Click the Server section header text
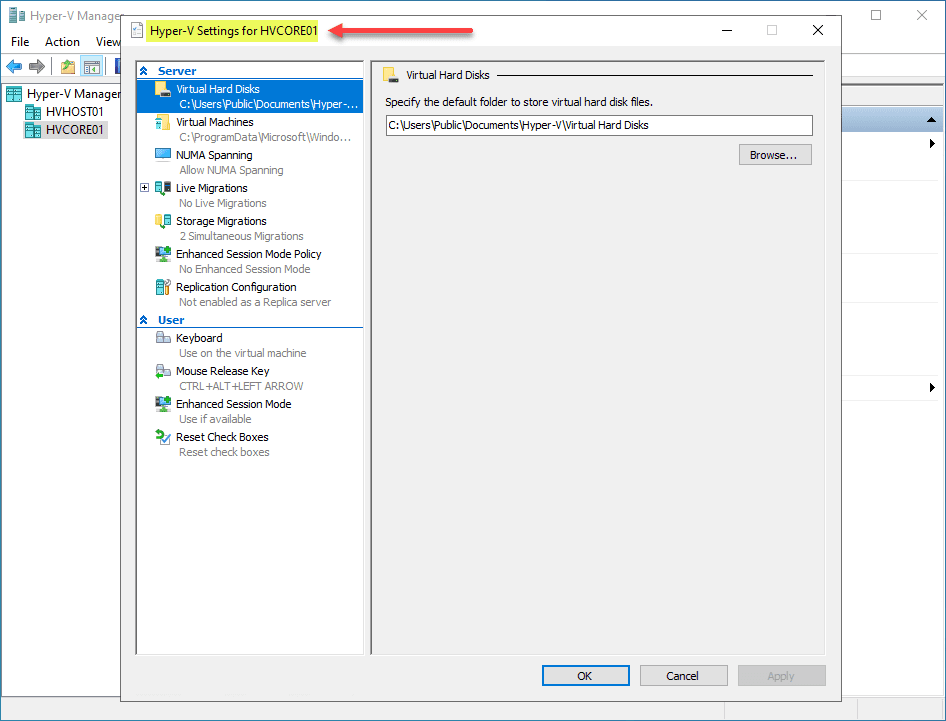The width and height of the screenshot is (946, 721). coord(177,71)
